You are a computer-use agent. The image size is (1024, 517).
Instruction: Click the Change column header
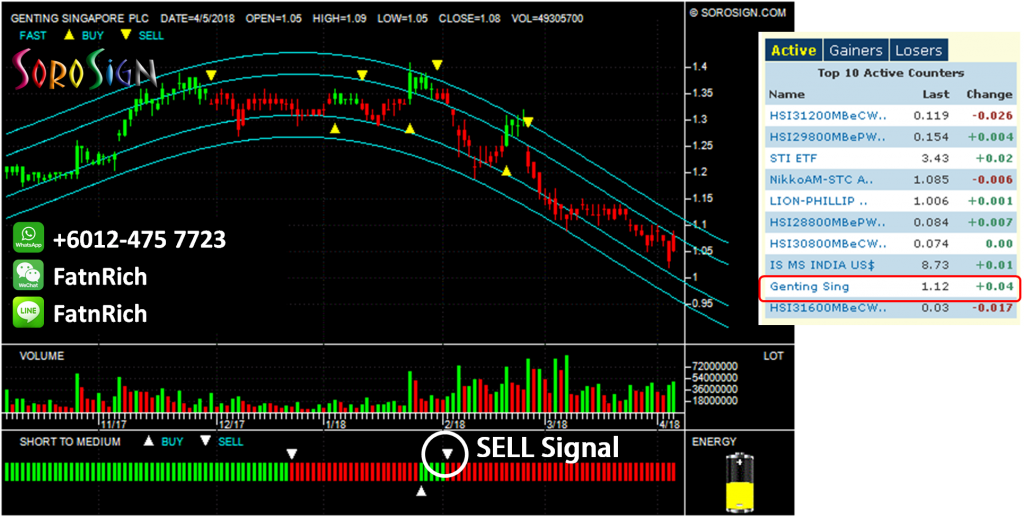989,95
